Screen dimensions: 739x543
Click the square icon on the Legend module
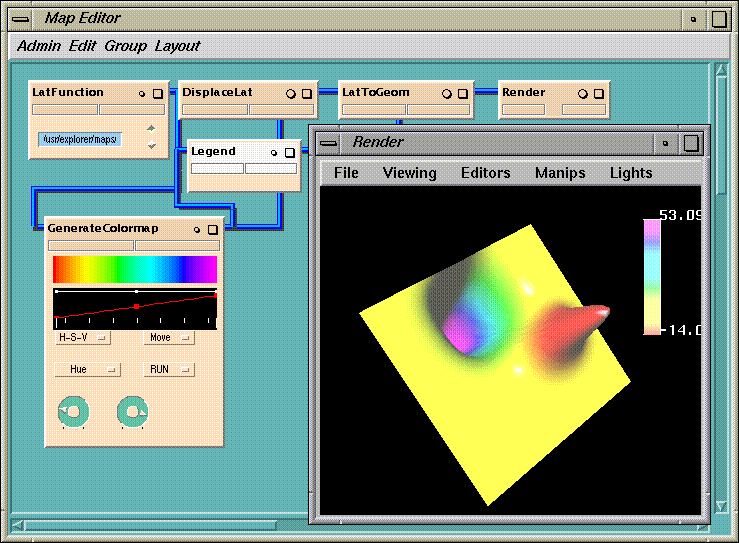click(290, 153)
